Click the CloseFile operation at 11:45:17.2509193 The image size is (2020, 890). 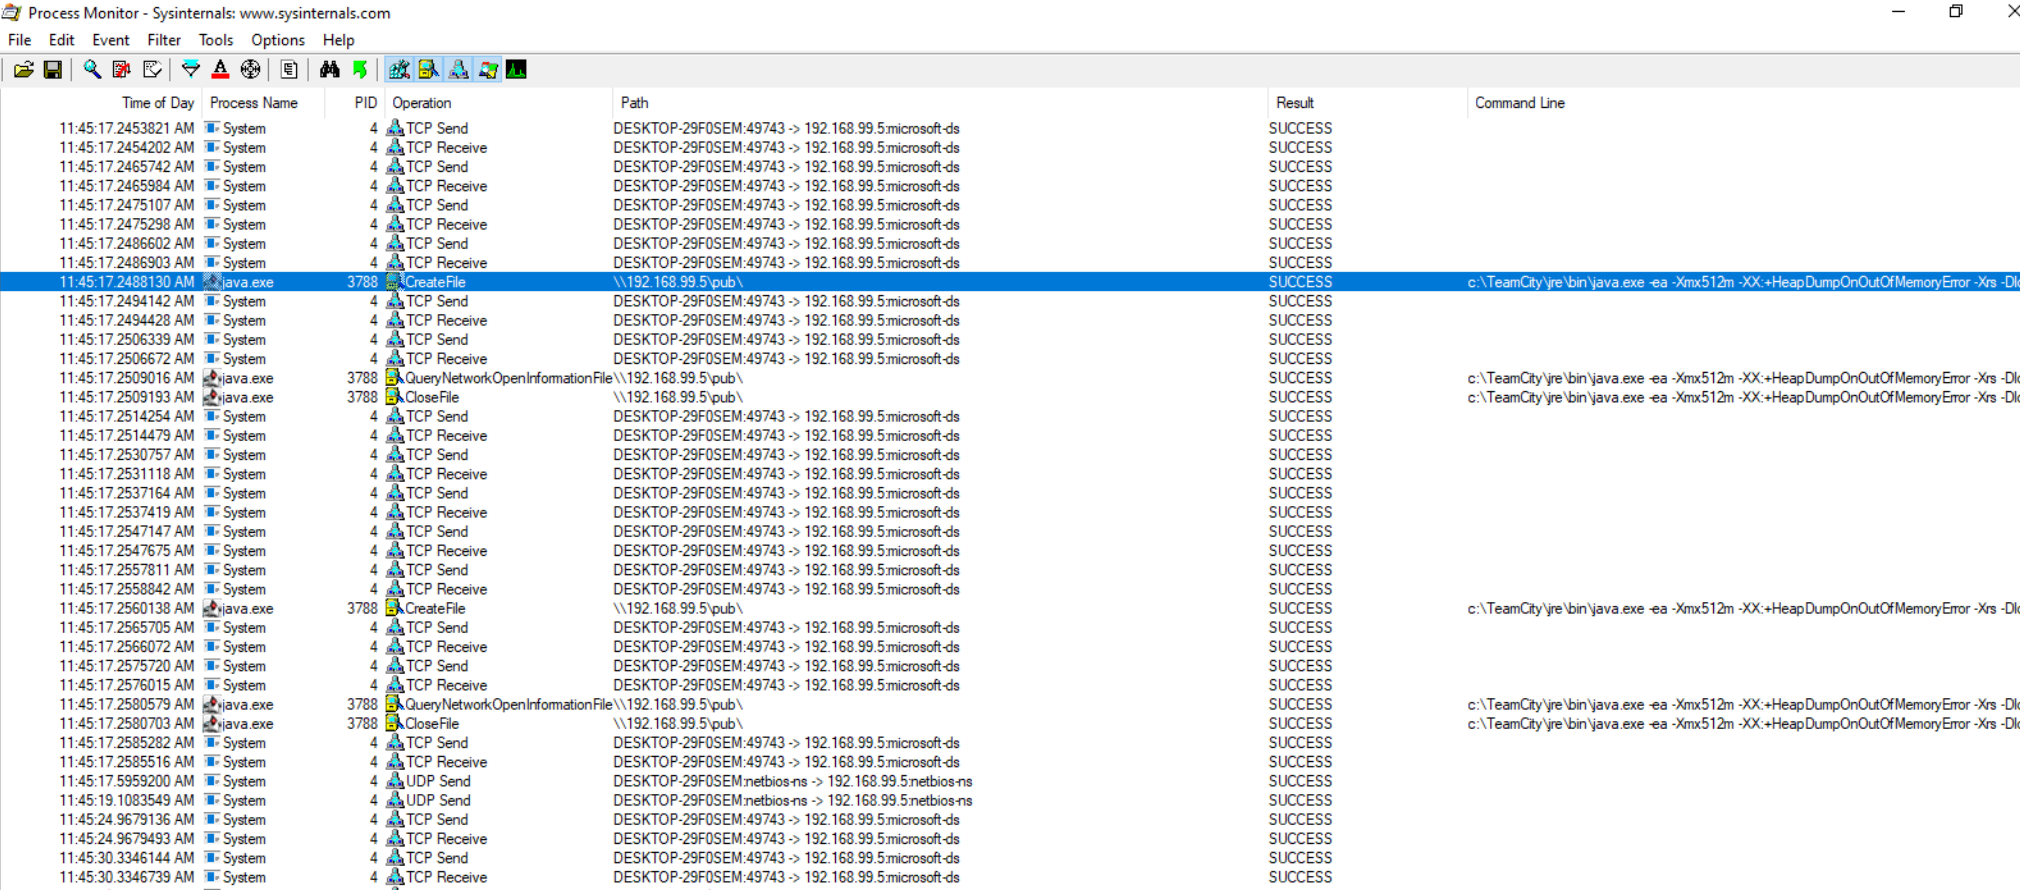pos(431,397)
